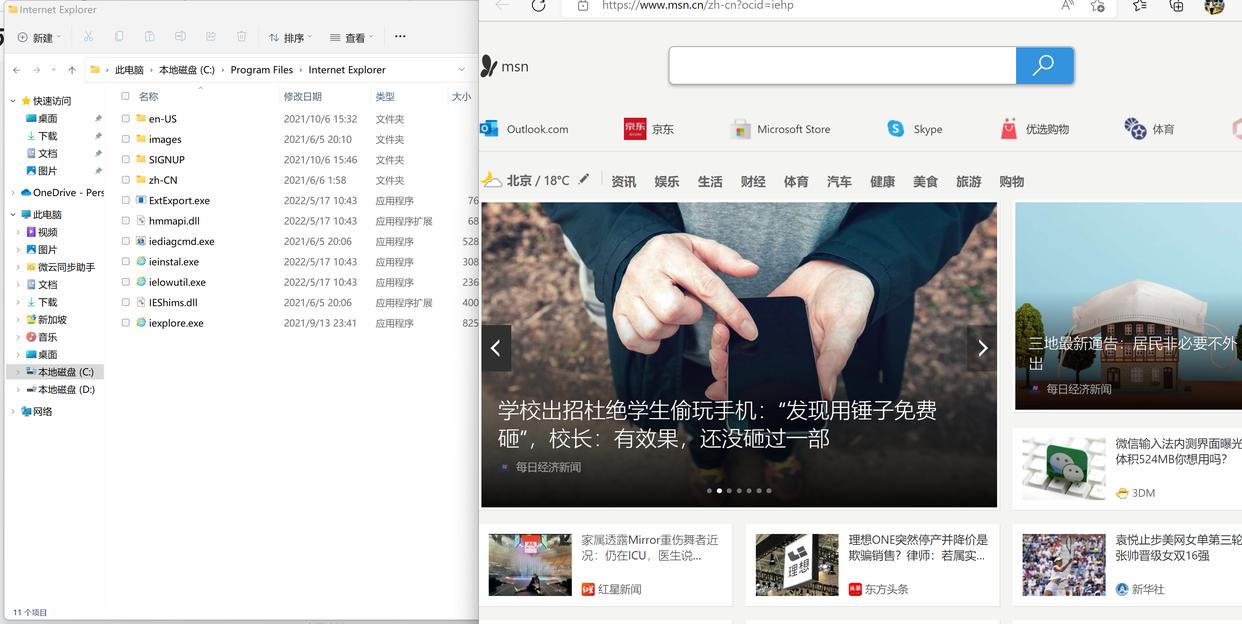The image size is (1242, 624).
Task: Select the 财经 tab on MSN
Action: point(752,181)
